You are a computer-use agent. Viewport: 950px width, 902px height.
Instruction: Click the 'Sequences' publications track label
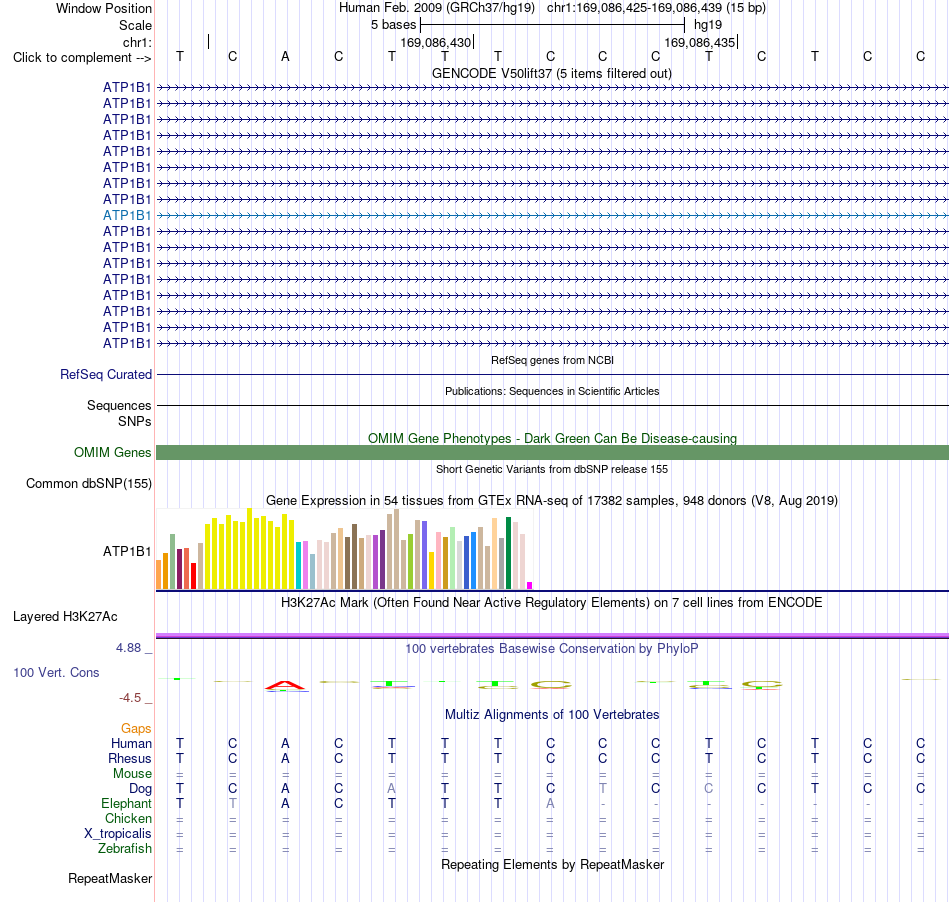coord(119,405)
